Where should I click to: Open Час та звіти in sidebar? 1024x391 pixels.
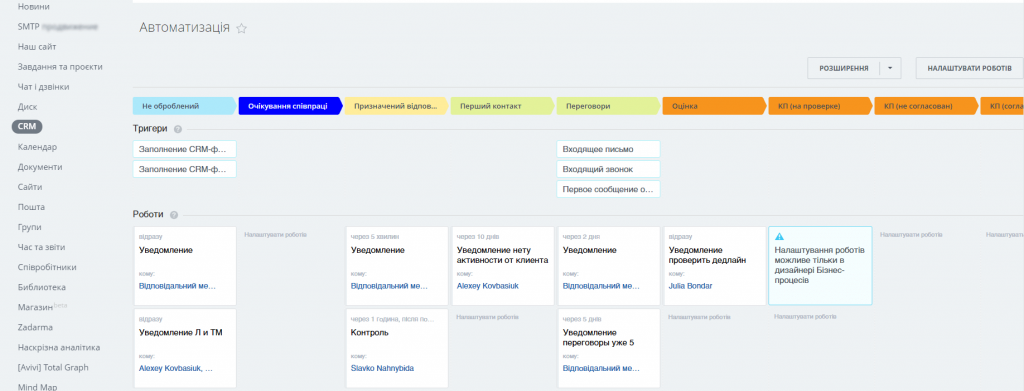(42, 247)
